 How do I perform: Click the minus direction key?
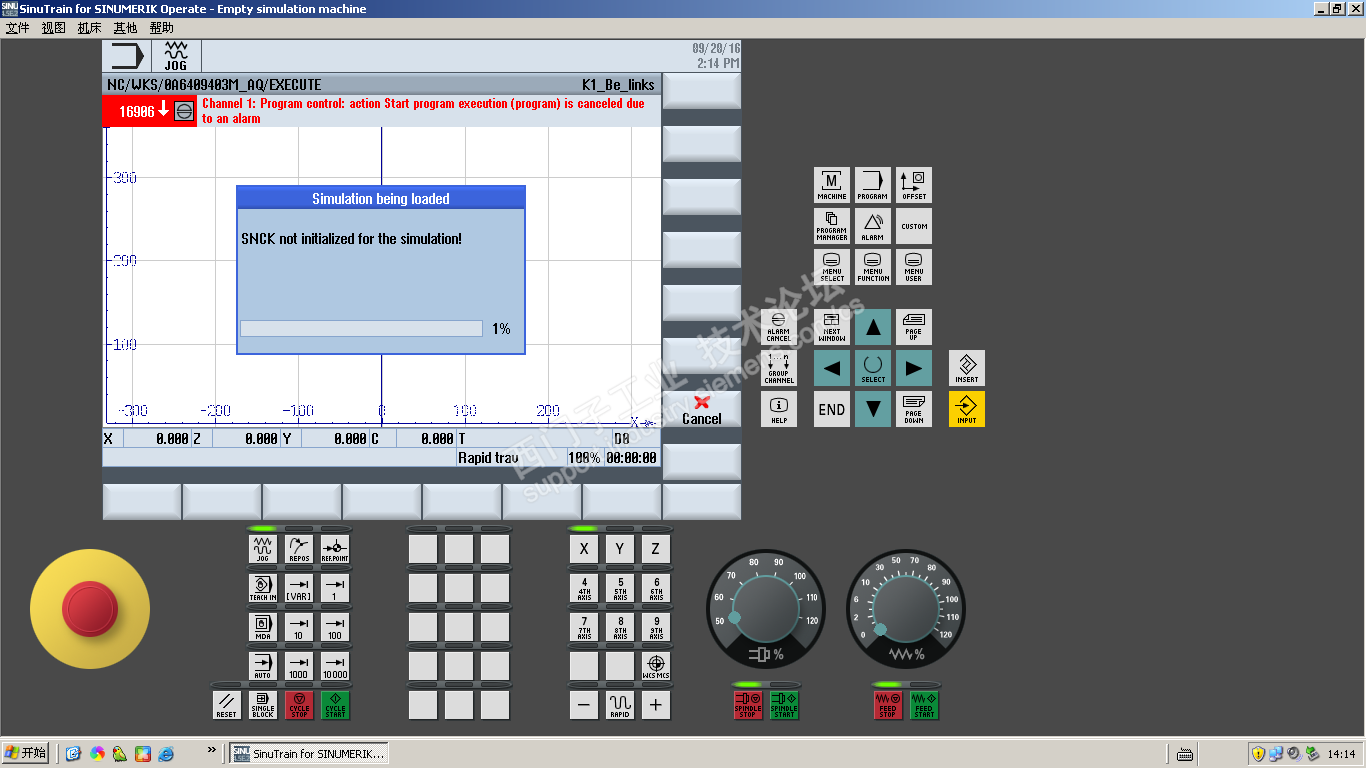[x=584, y=705]
